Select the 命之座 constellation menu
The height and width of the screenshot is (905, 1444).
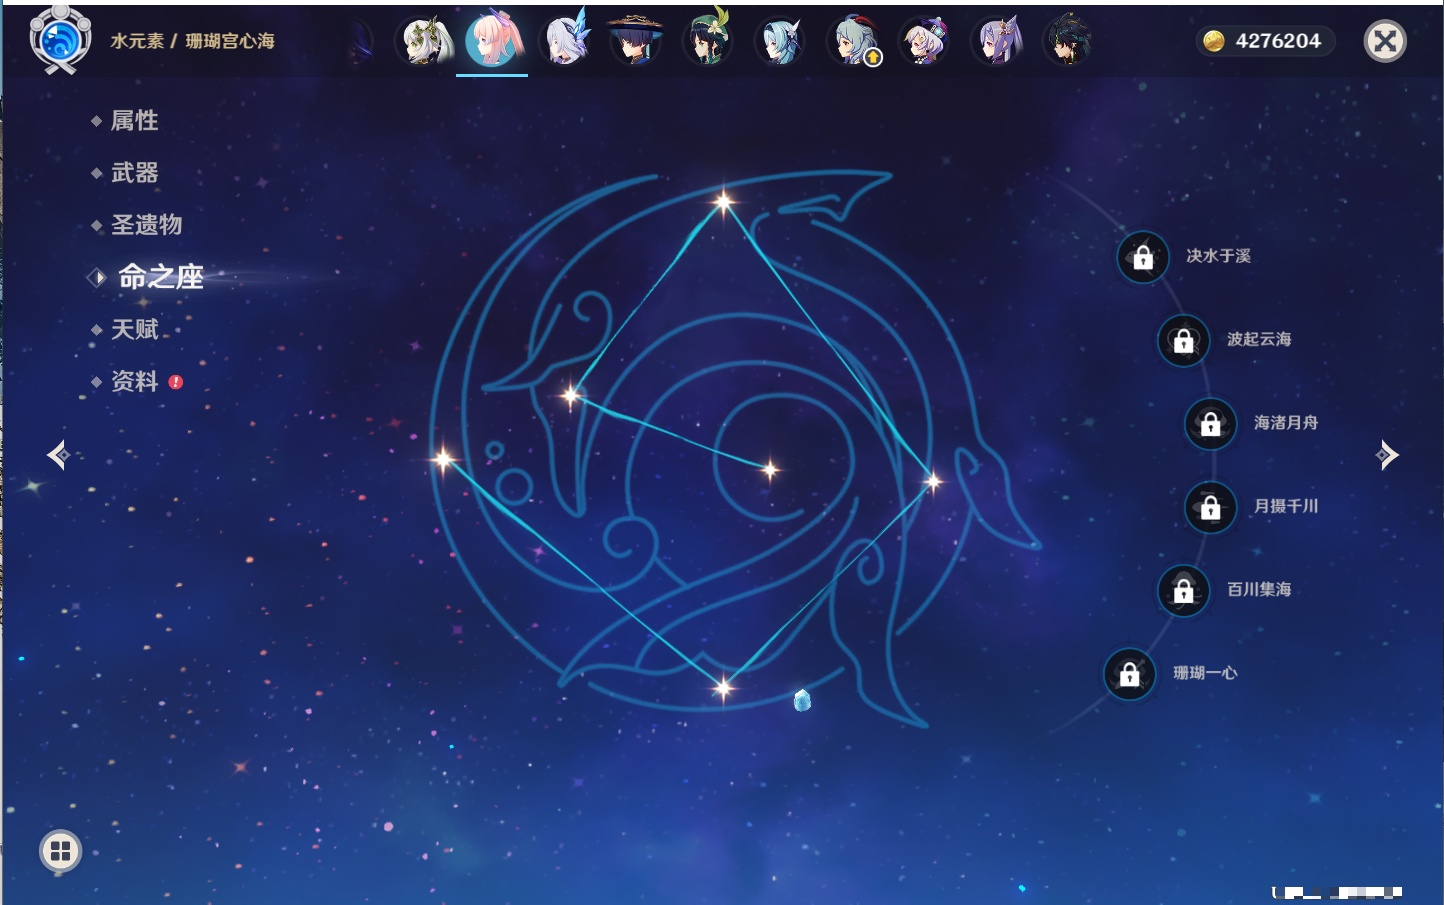[x=160, y=277]
